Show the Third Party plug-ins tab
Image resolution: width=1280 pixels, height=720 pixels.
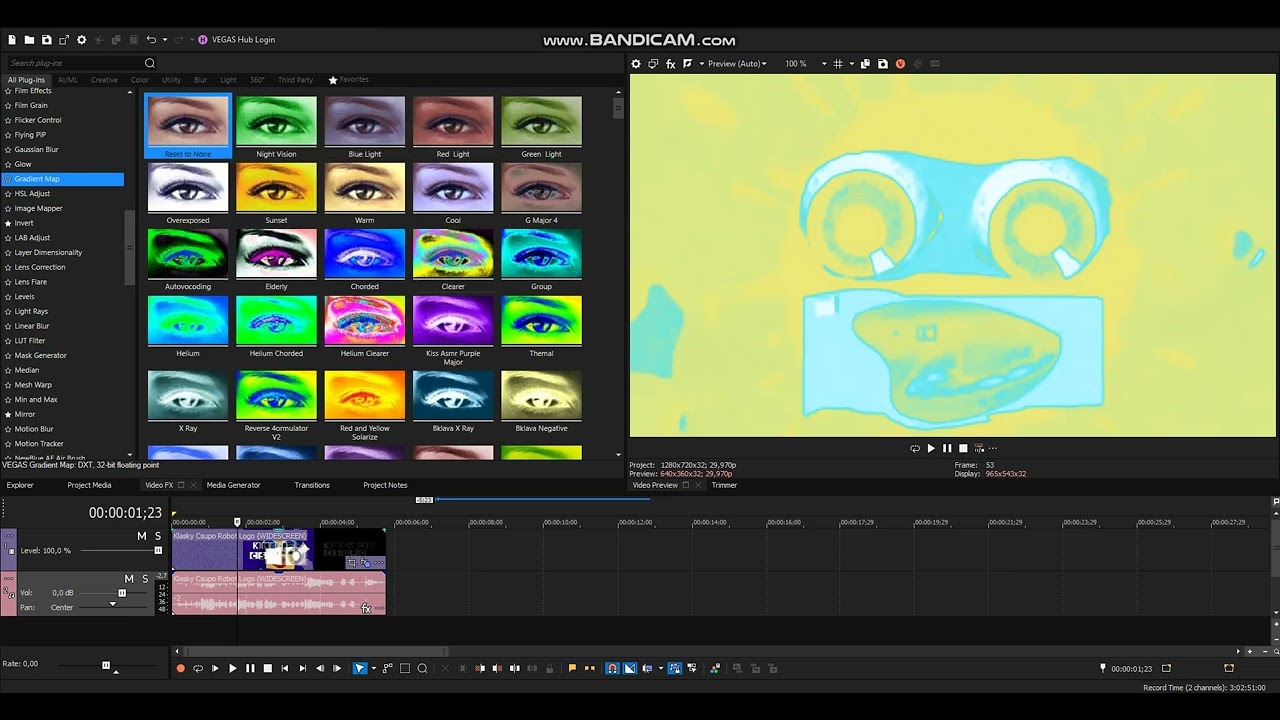(x=295, y=80)
